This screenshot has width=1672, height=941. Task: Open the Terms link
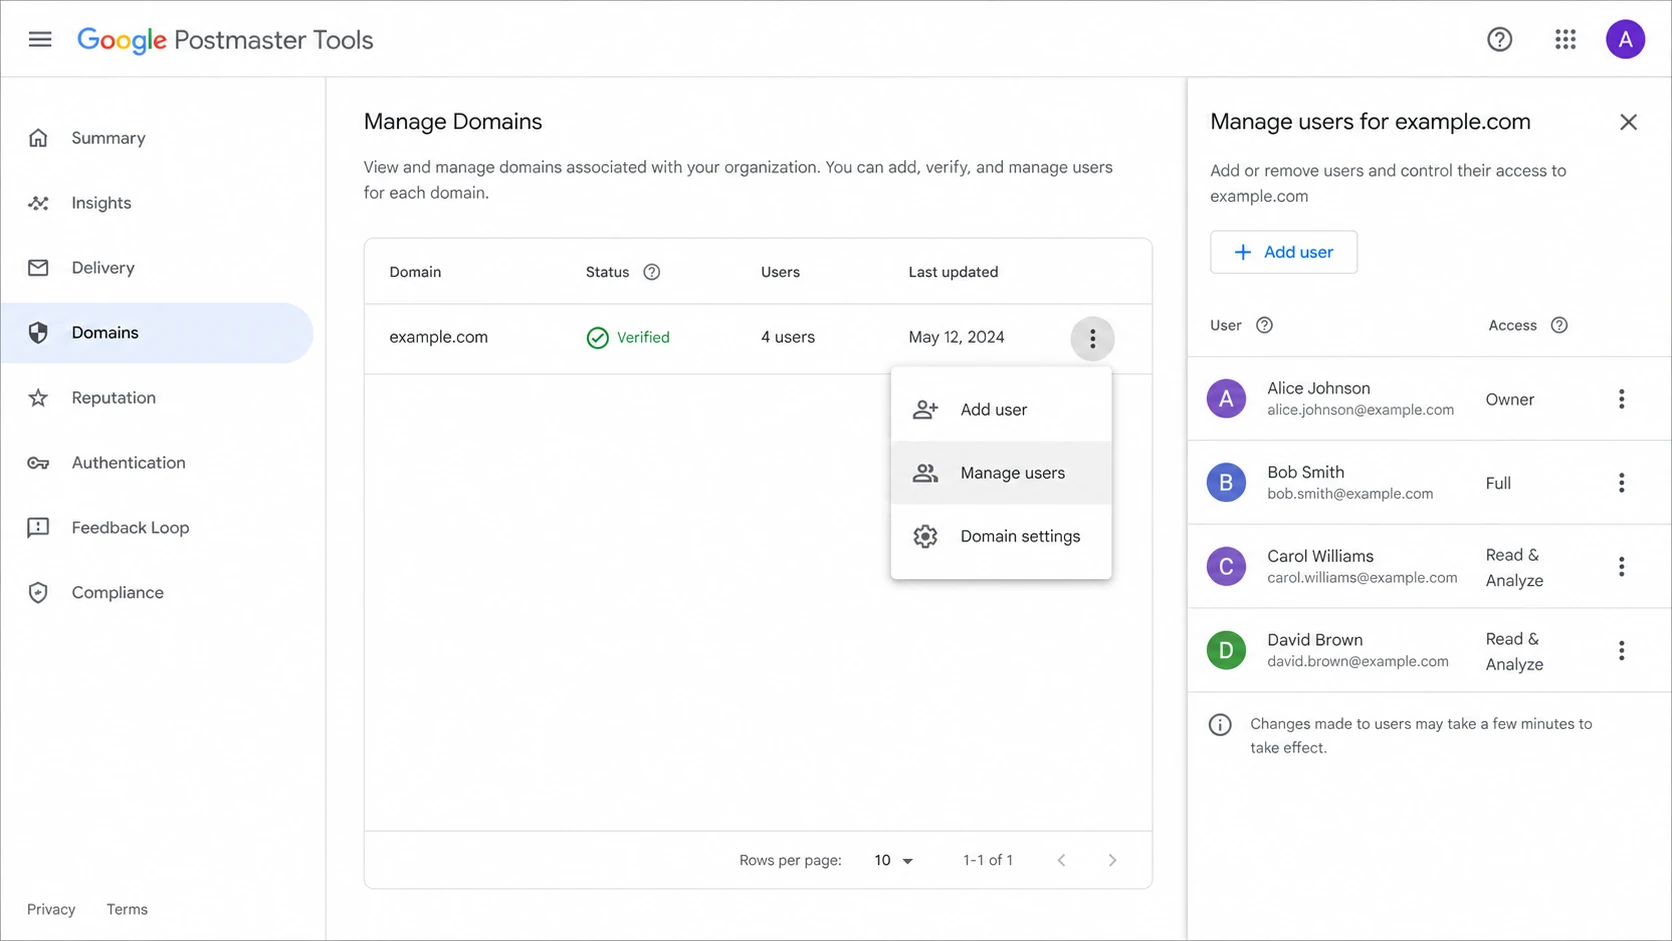[127, 909]
